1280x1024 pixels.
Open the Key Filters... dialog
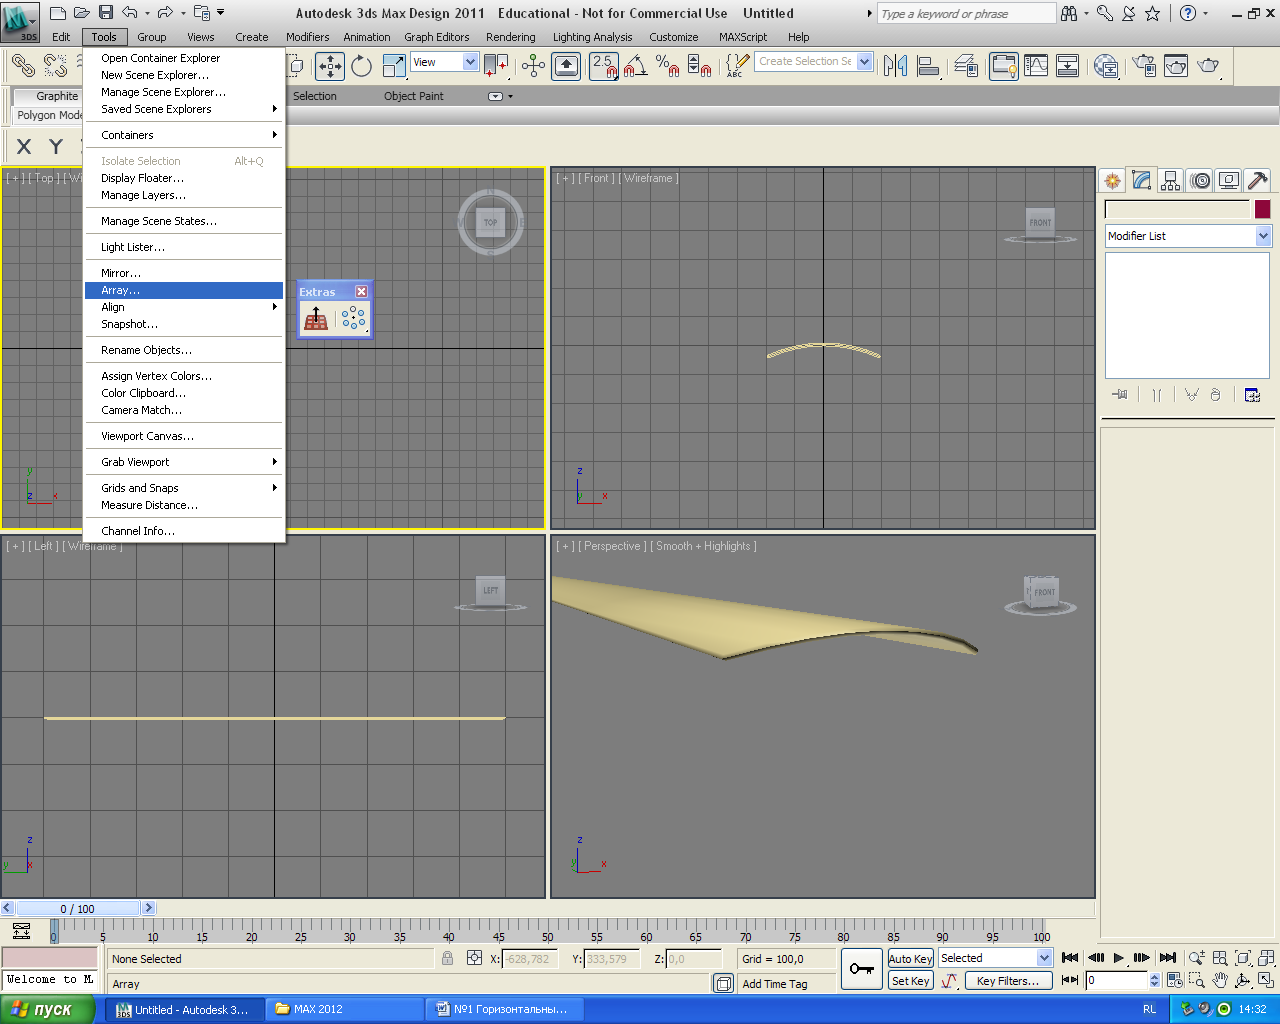pyautogui.click(x=1008, y=981)
